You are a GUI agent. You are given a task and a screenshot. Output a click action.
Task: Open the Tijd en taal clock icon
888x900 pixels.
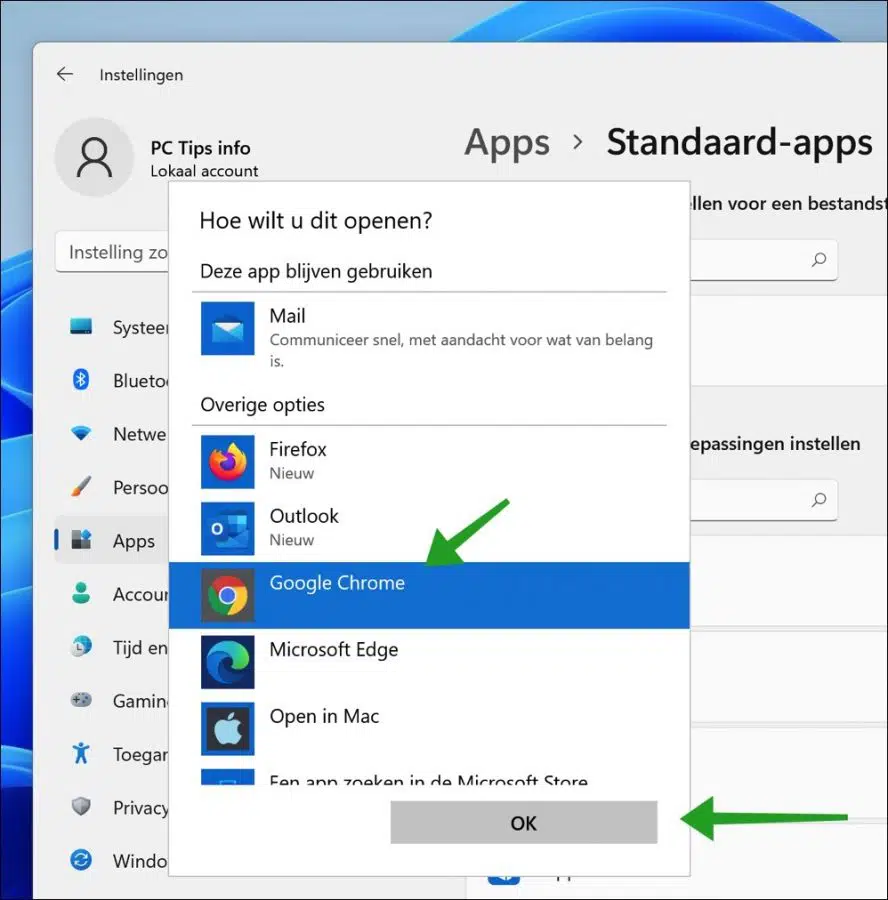coord(81,646)
